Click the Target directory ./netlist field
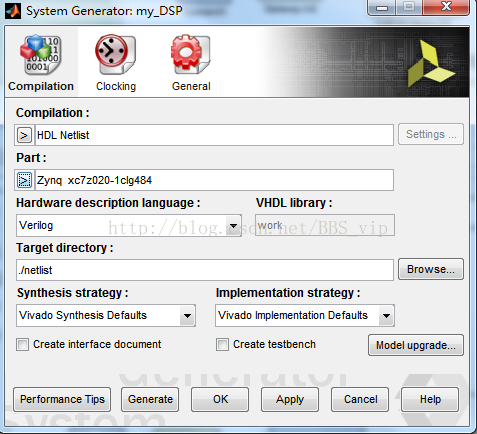This screenshot has width=477, height=434. tap(205, 270)
